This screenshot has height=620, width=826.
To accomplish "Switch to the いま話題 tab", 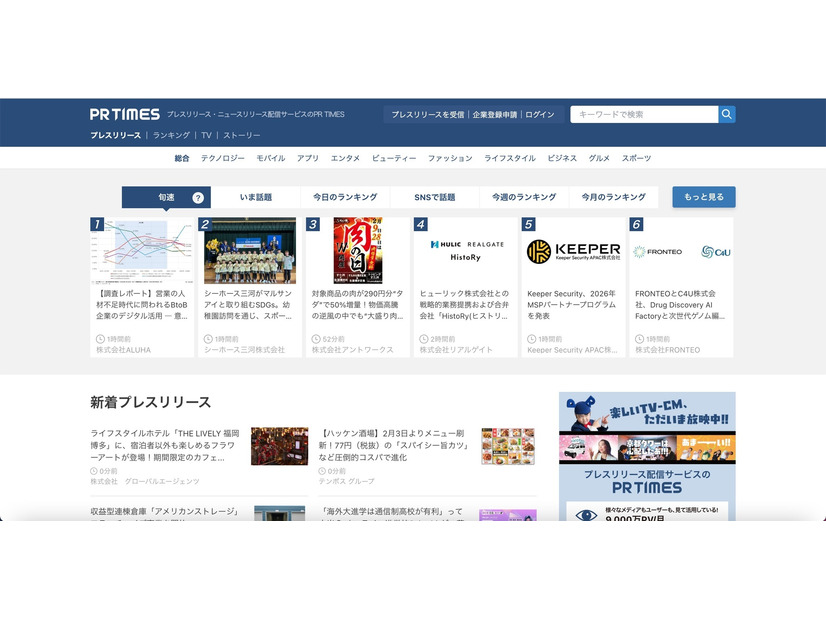I will click(x=255, y=197).
